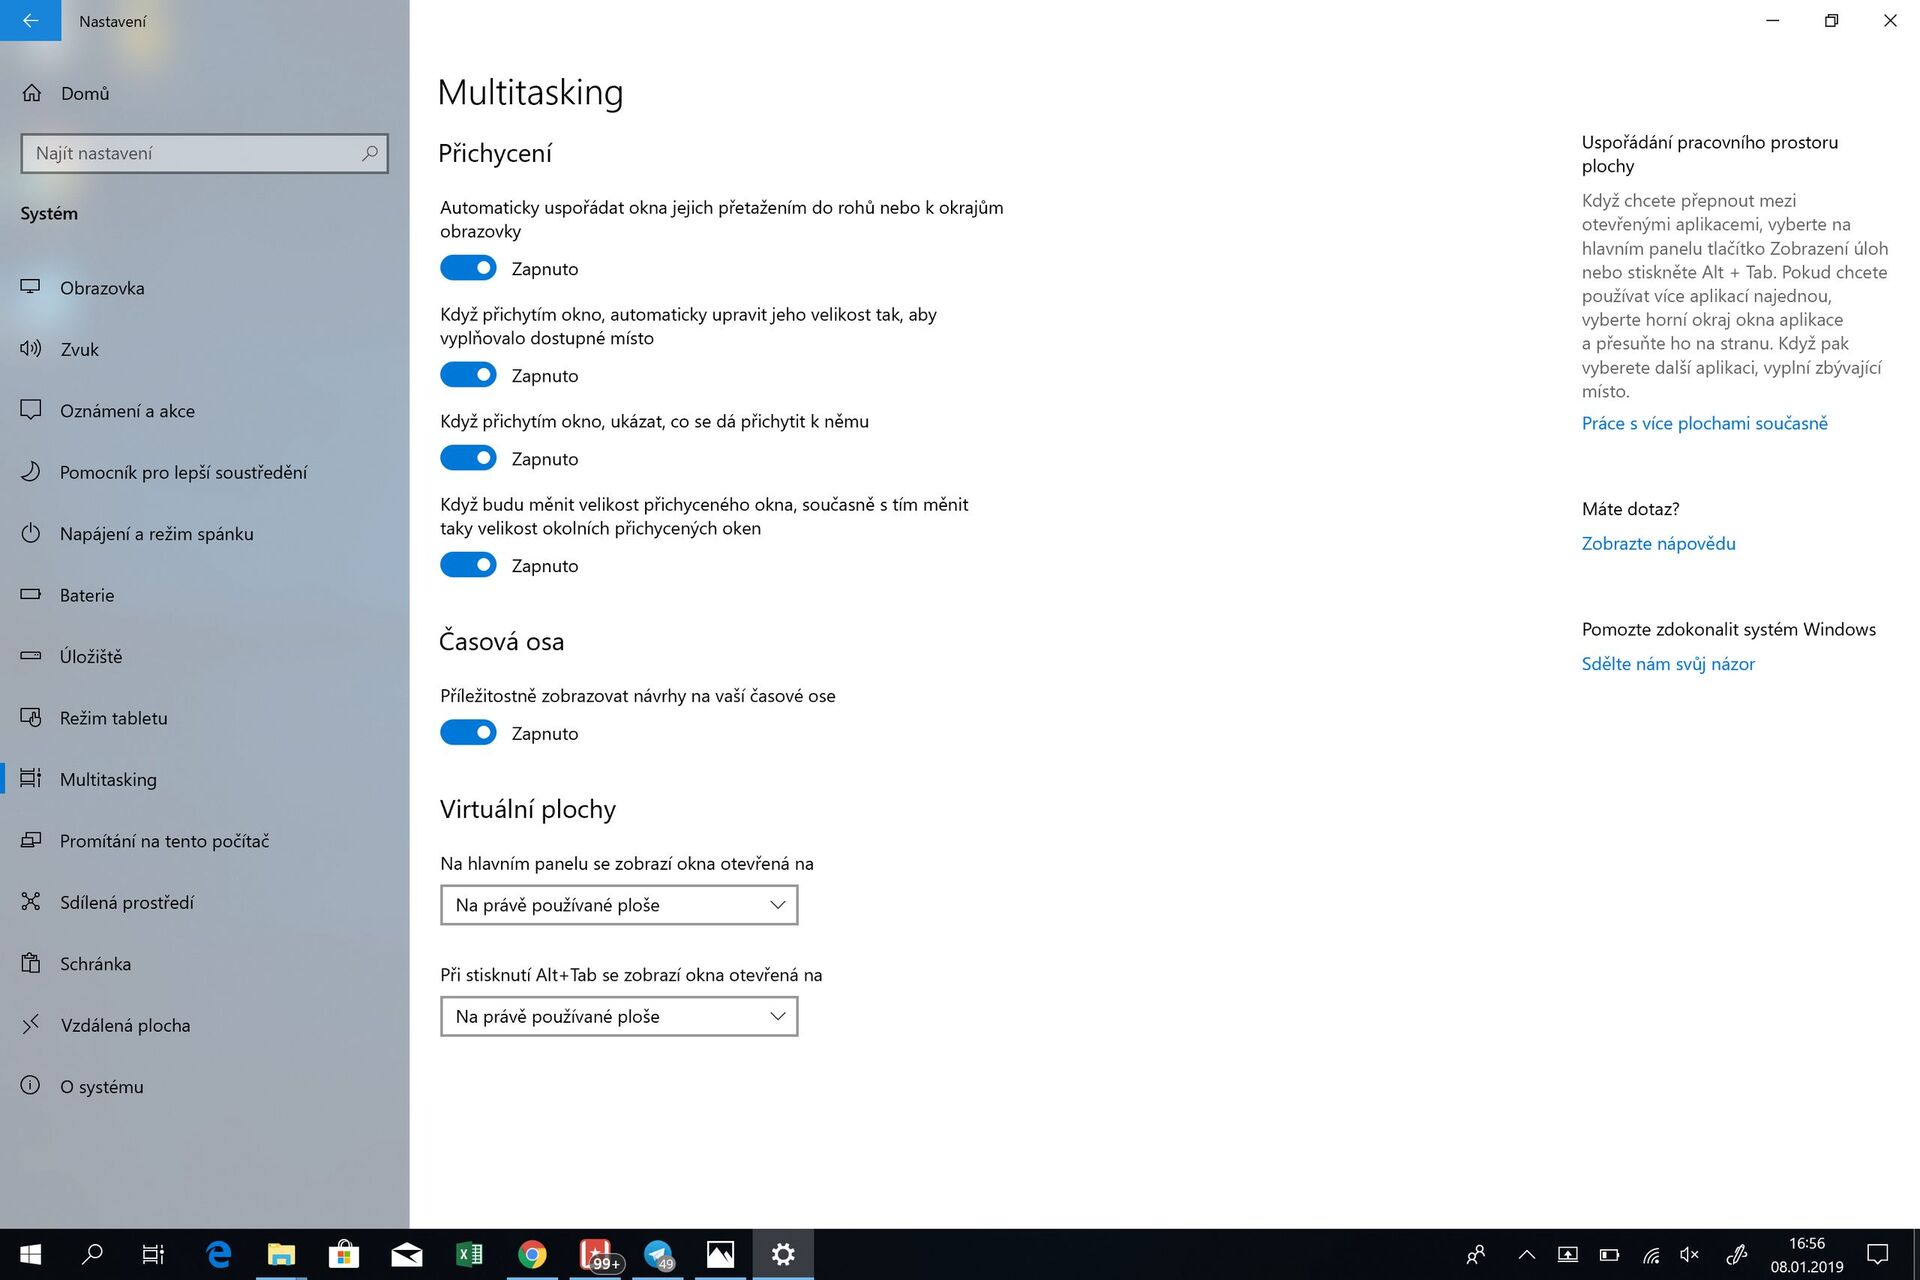Image resolution: width=1920 pixels, height=1280 pixels.
Task: Open the taskbar windows visibility dropdown
Action: tap(618, 904)
